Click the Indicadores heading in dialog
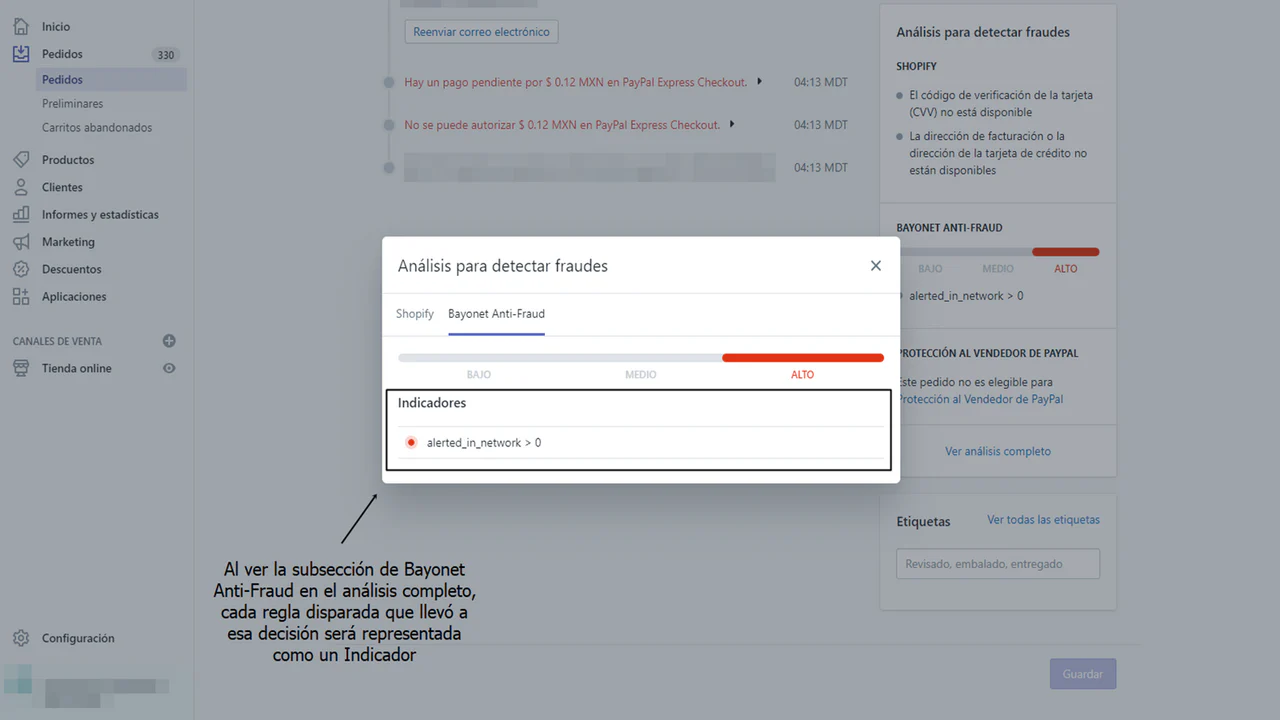This screenshot has width=1280, height=720. coord(432,403)
